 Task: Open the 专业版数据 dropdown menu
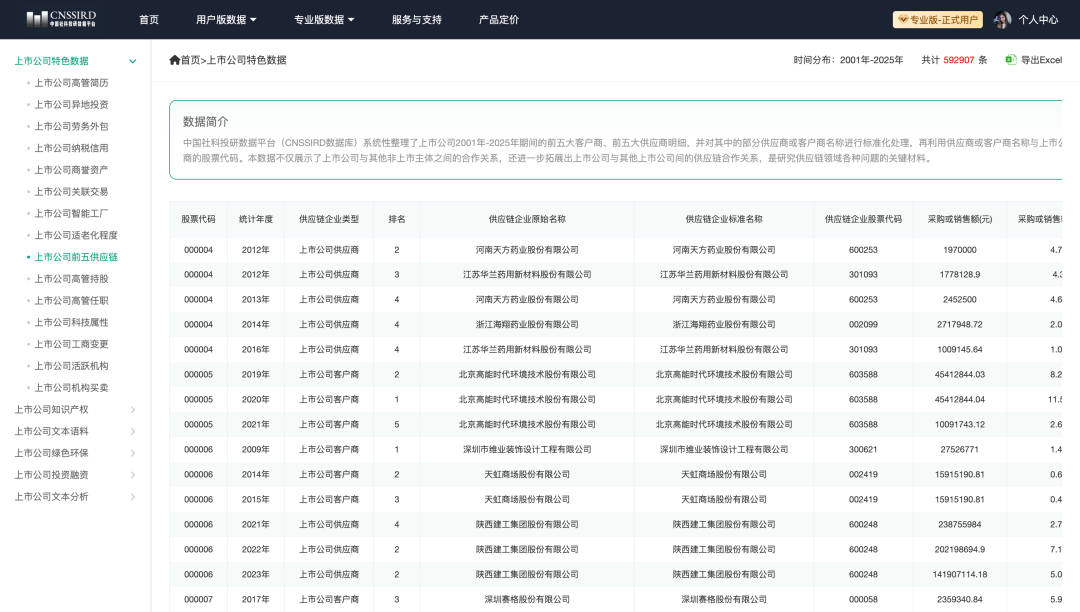pyautogui.click(x=324, y=19)
